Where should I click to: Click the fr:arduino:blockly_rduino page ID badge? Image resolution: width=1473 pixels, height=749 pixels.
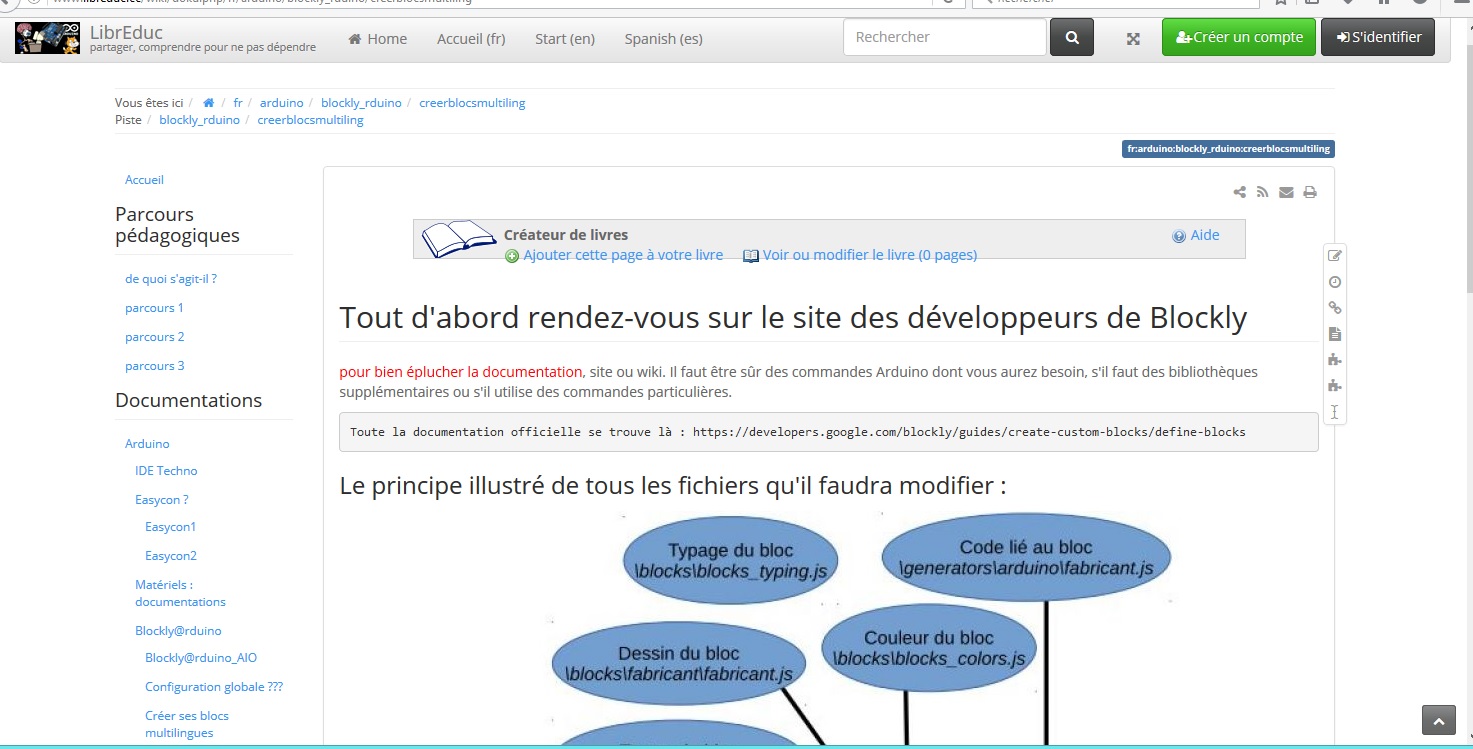pyautogui.click(x=1228, y=149)
